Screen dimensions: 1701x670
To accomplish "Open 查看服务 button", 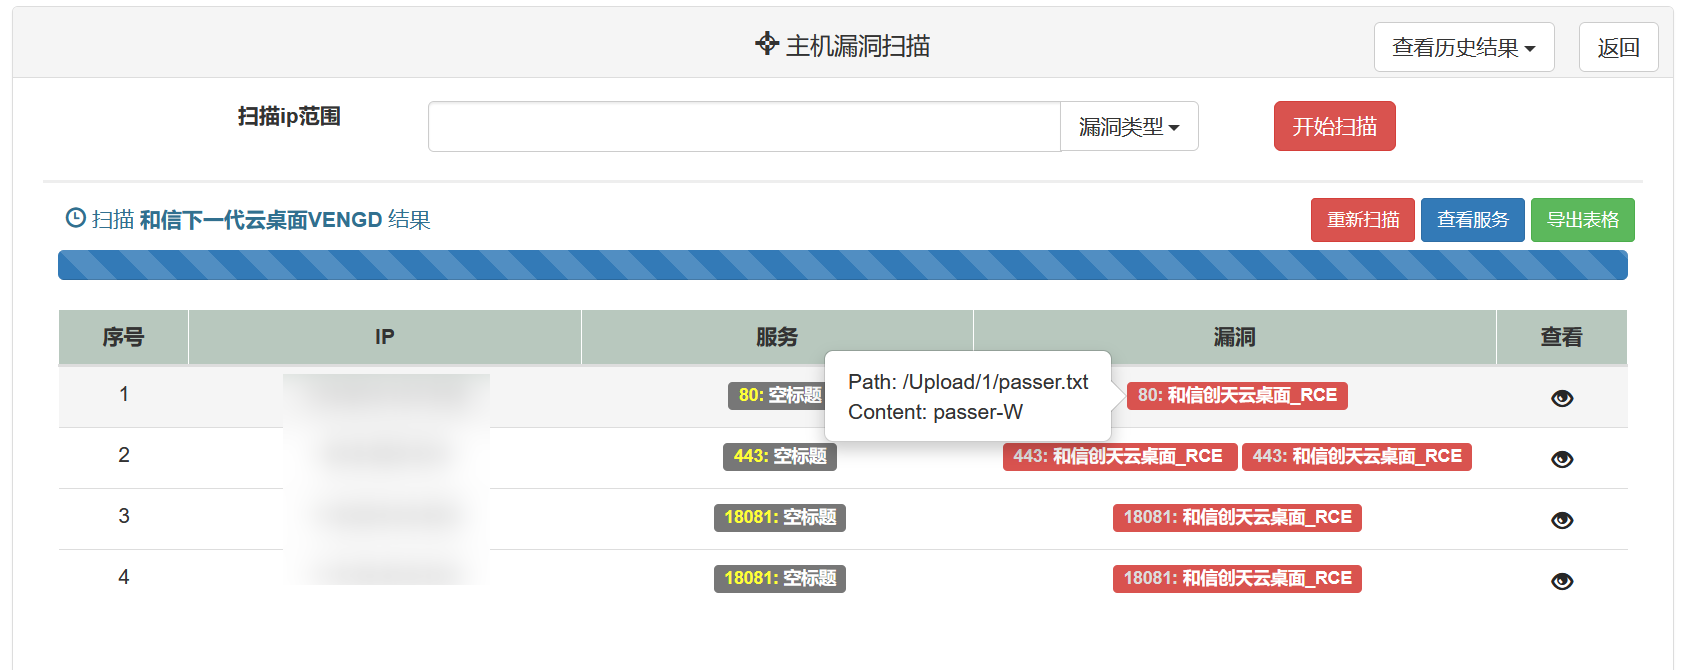I will 1473,220.
